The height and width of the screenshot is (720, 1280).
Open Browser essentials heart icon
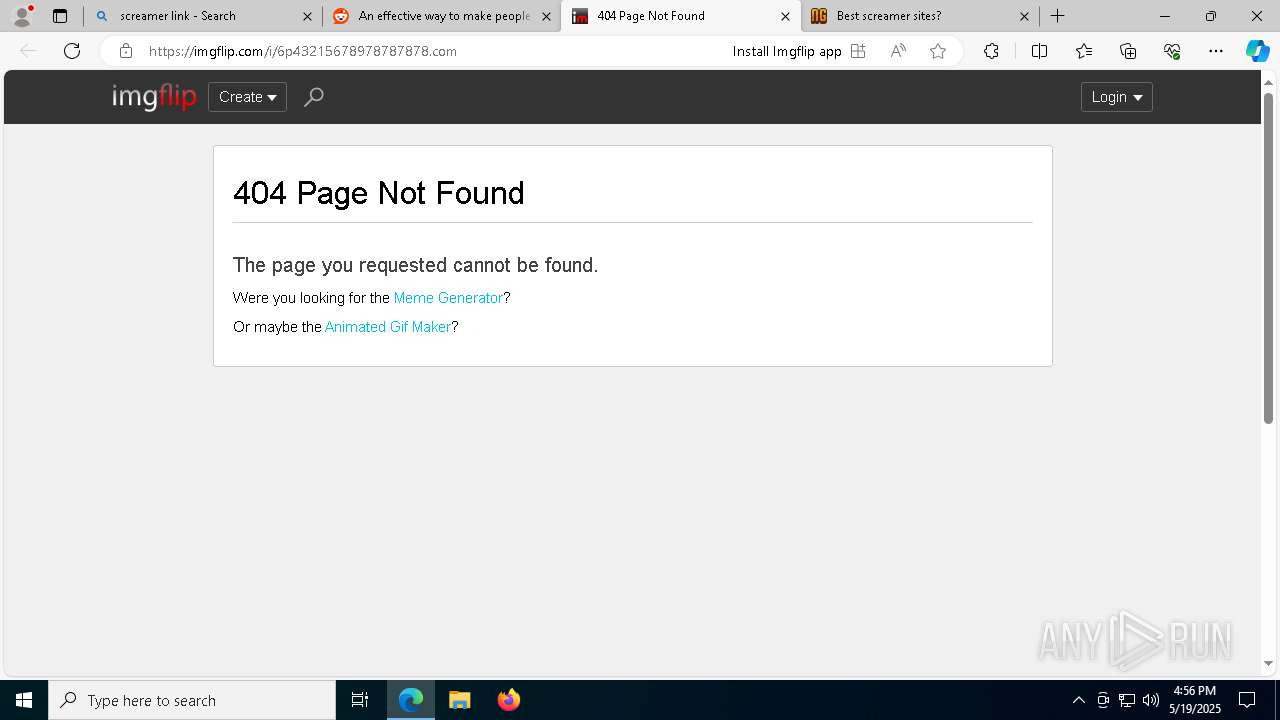coord(1172,51)
